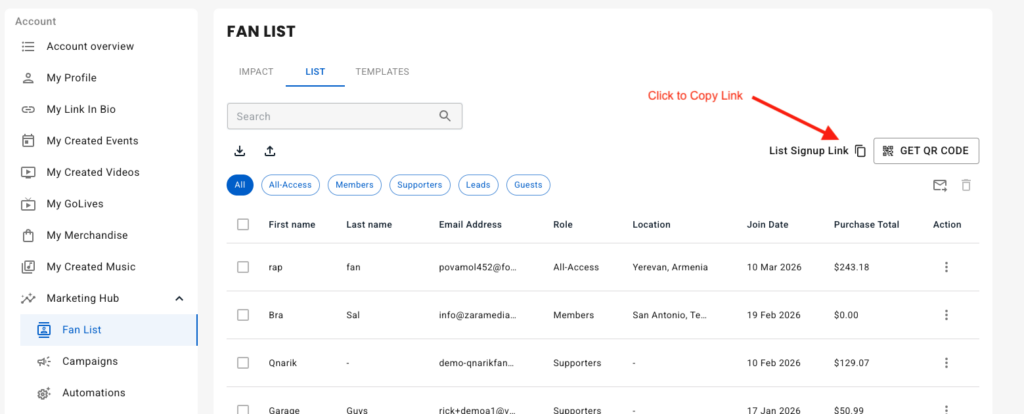
Task: Collapse the Marketing Hub section
Action: click(179, 298)
